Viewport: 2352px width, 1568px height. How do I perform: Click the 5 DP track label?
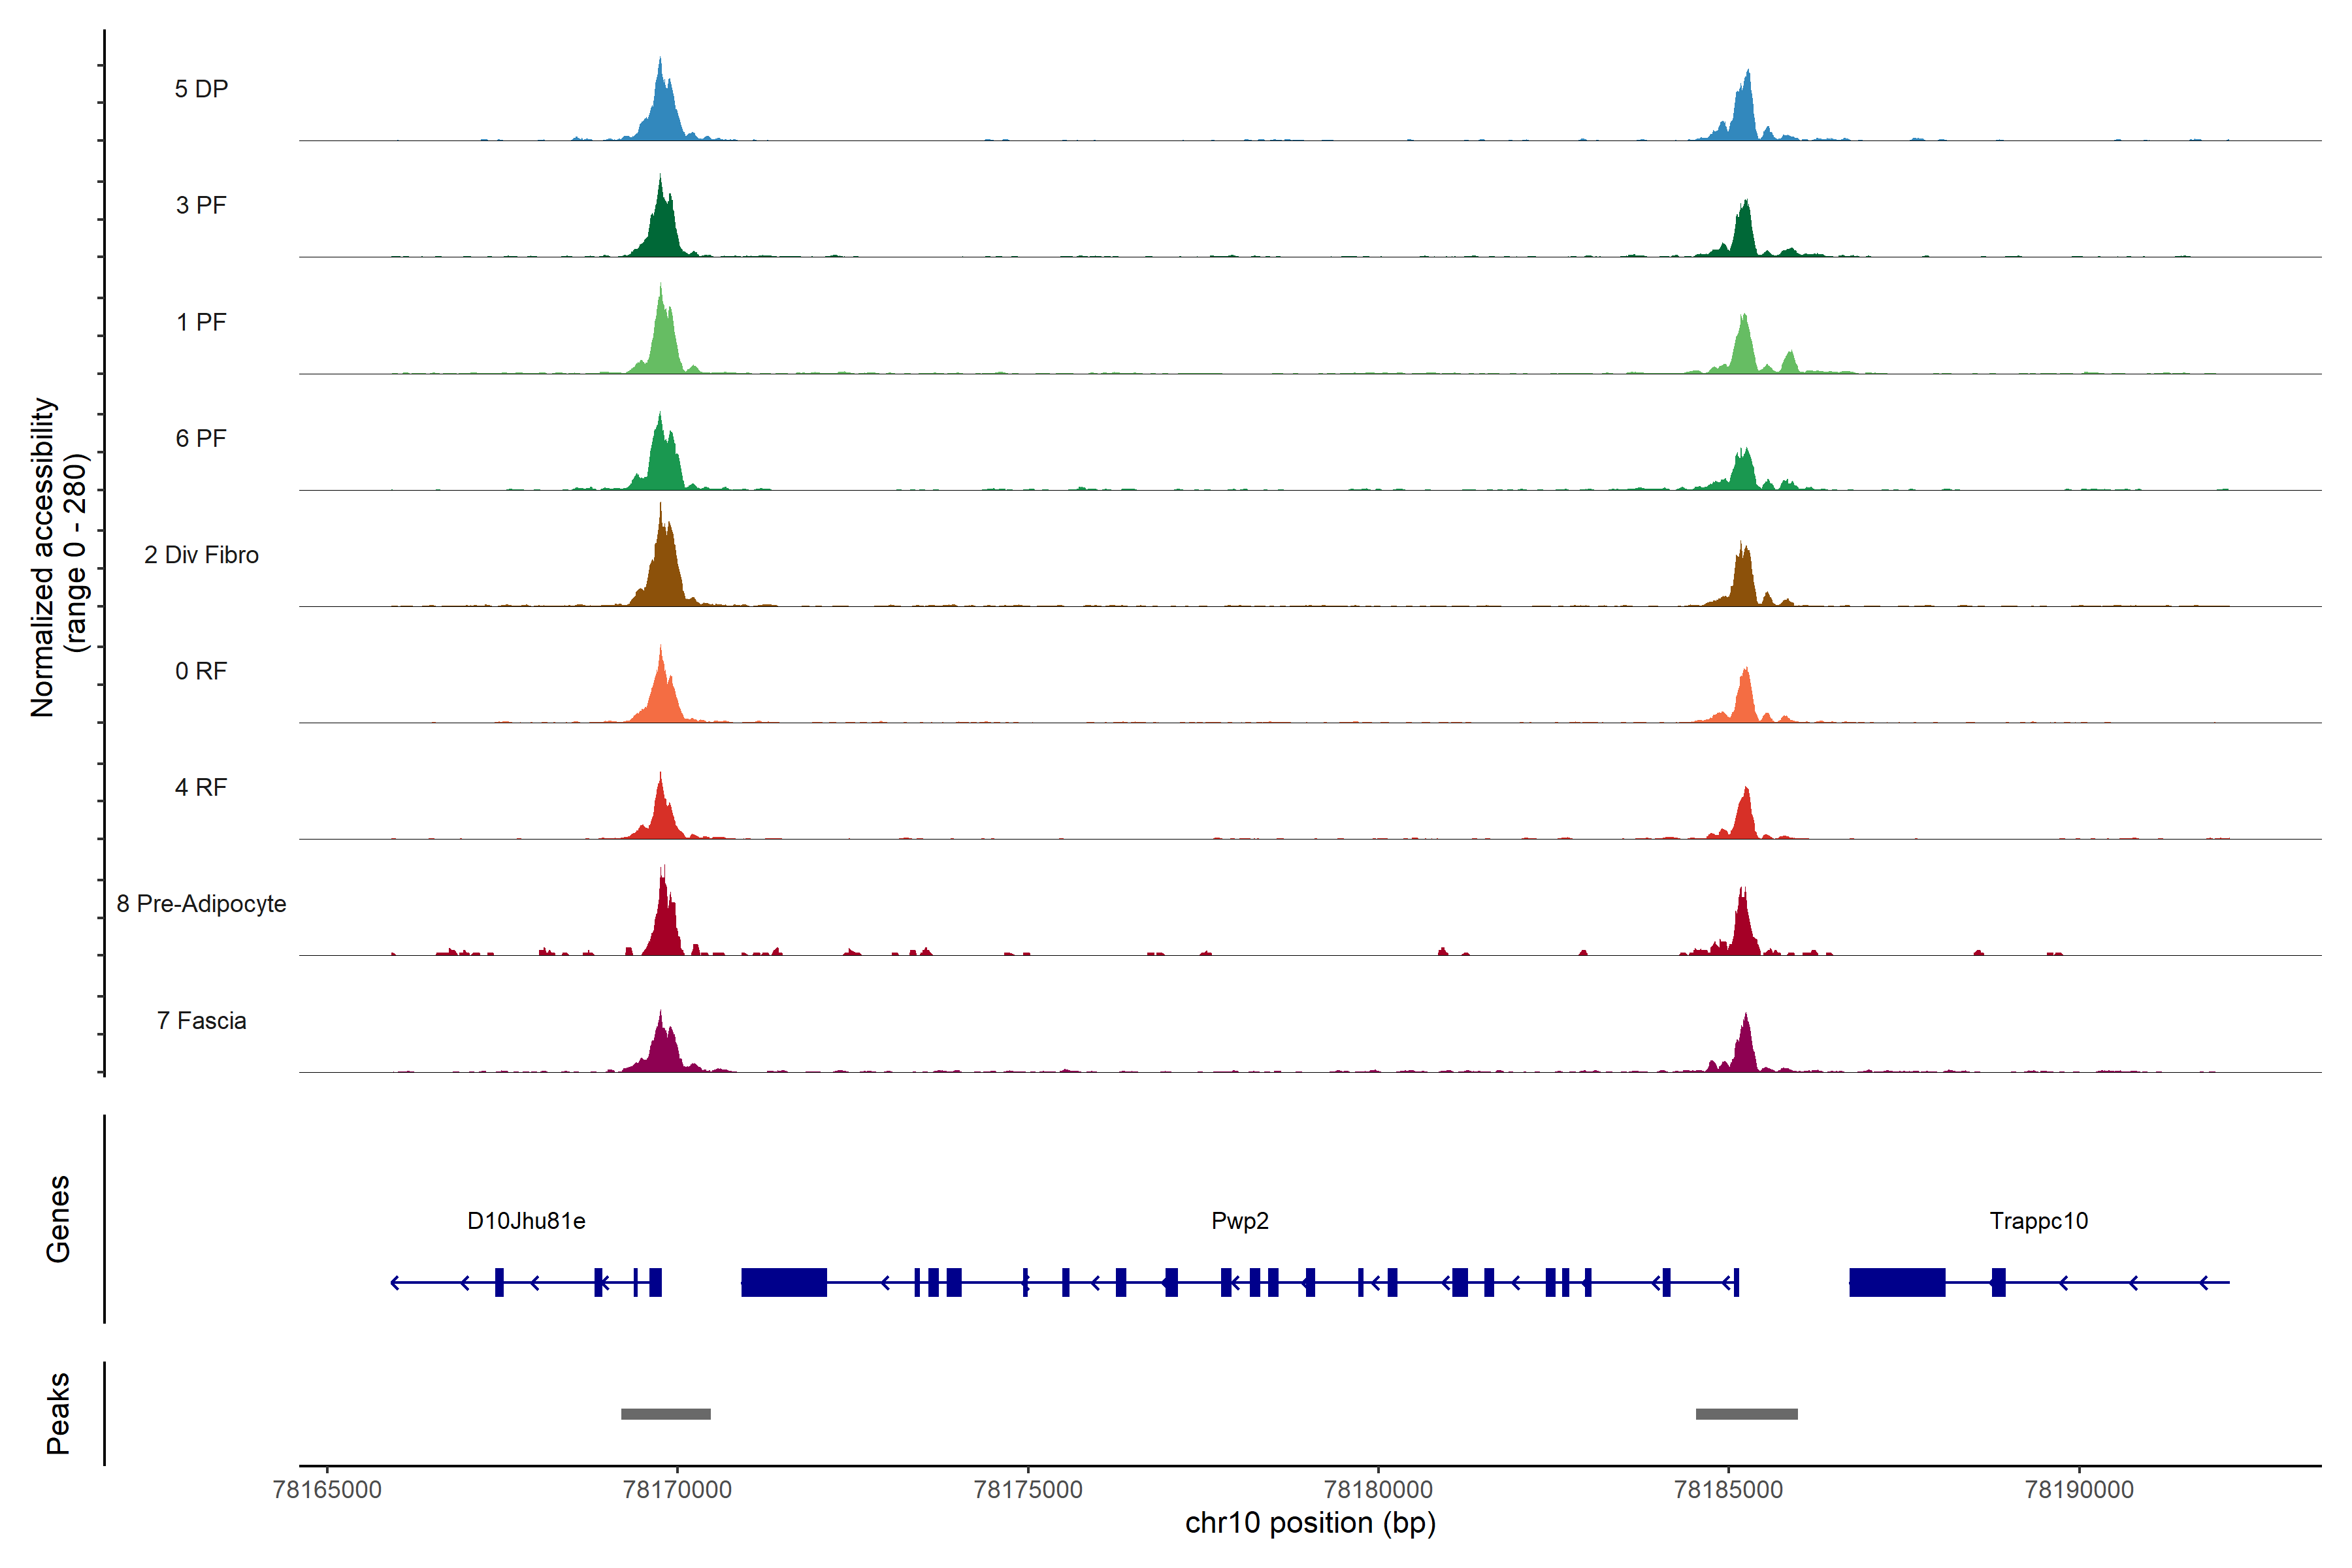201,89
